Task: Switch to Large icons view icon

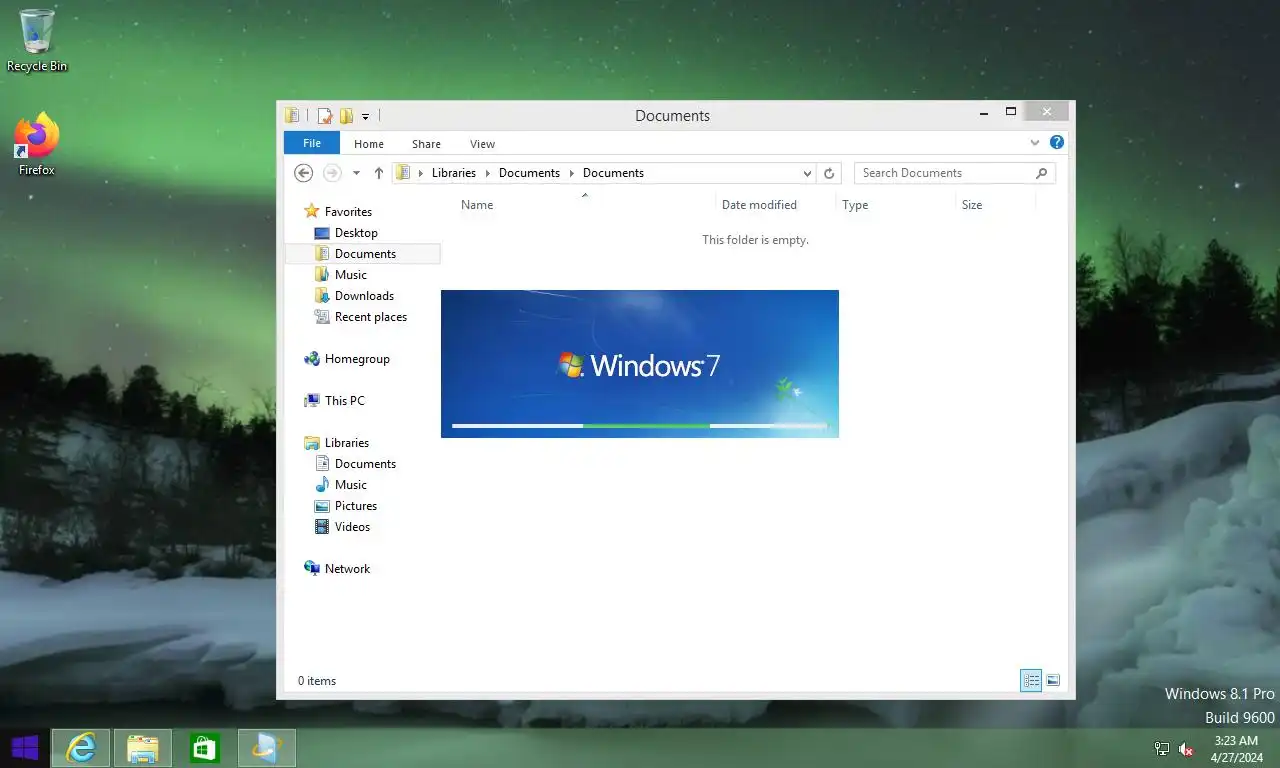Action: (x=1053, y=681)
